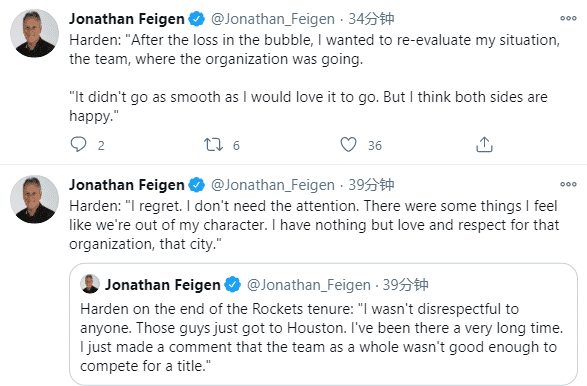Reply to the 34-minute Harden tweet

78,145
